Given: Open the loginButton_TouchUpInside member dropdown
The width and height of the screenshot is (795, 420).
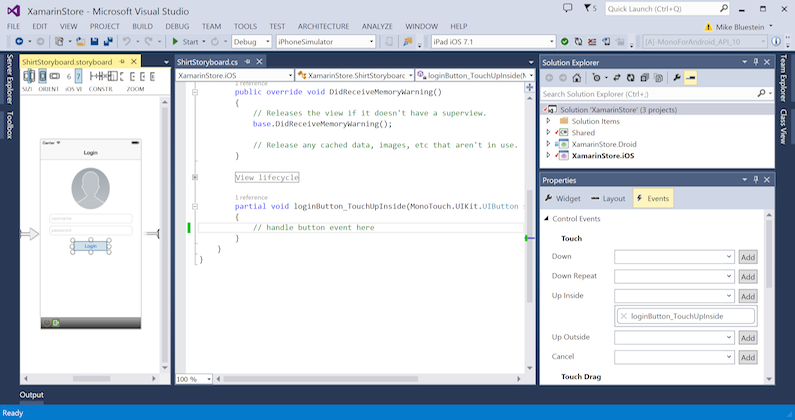Looking at the screenshot, I should coord(475,75).
